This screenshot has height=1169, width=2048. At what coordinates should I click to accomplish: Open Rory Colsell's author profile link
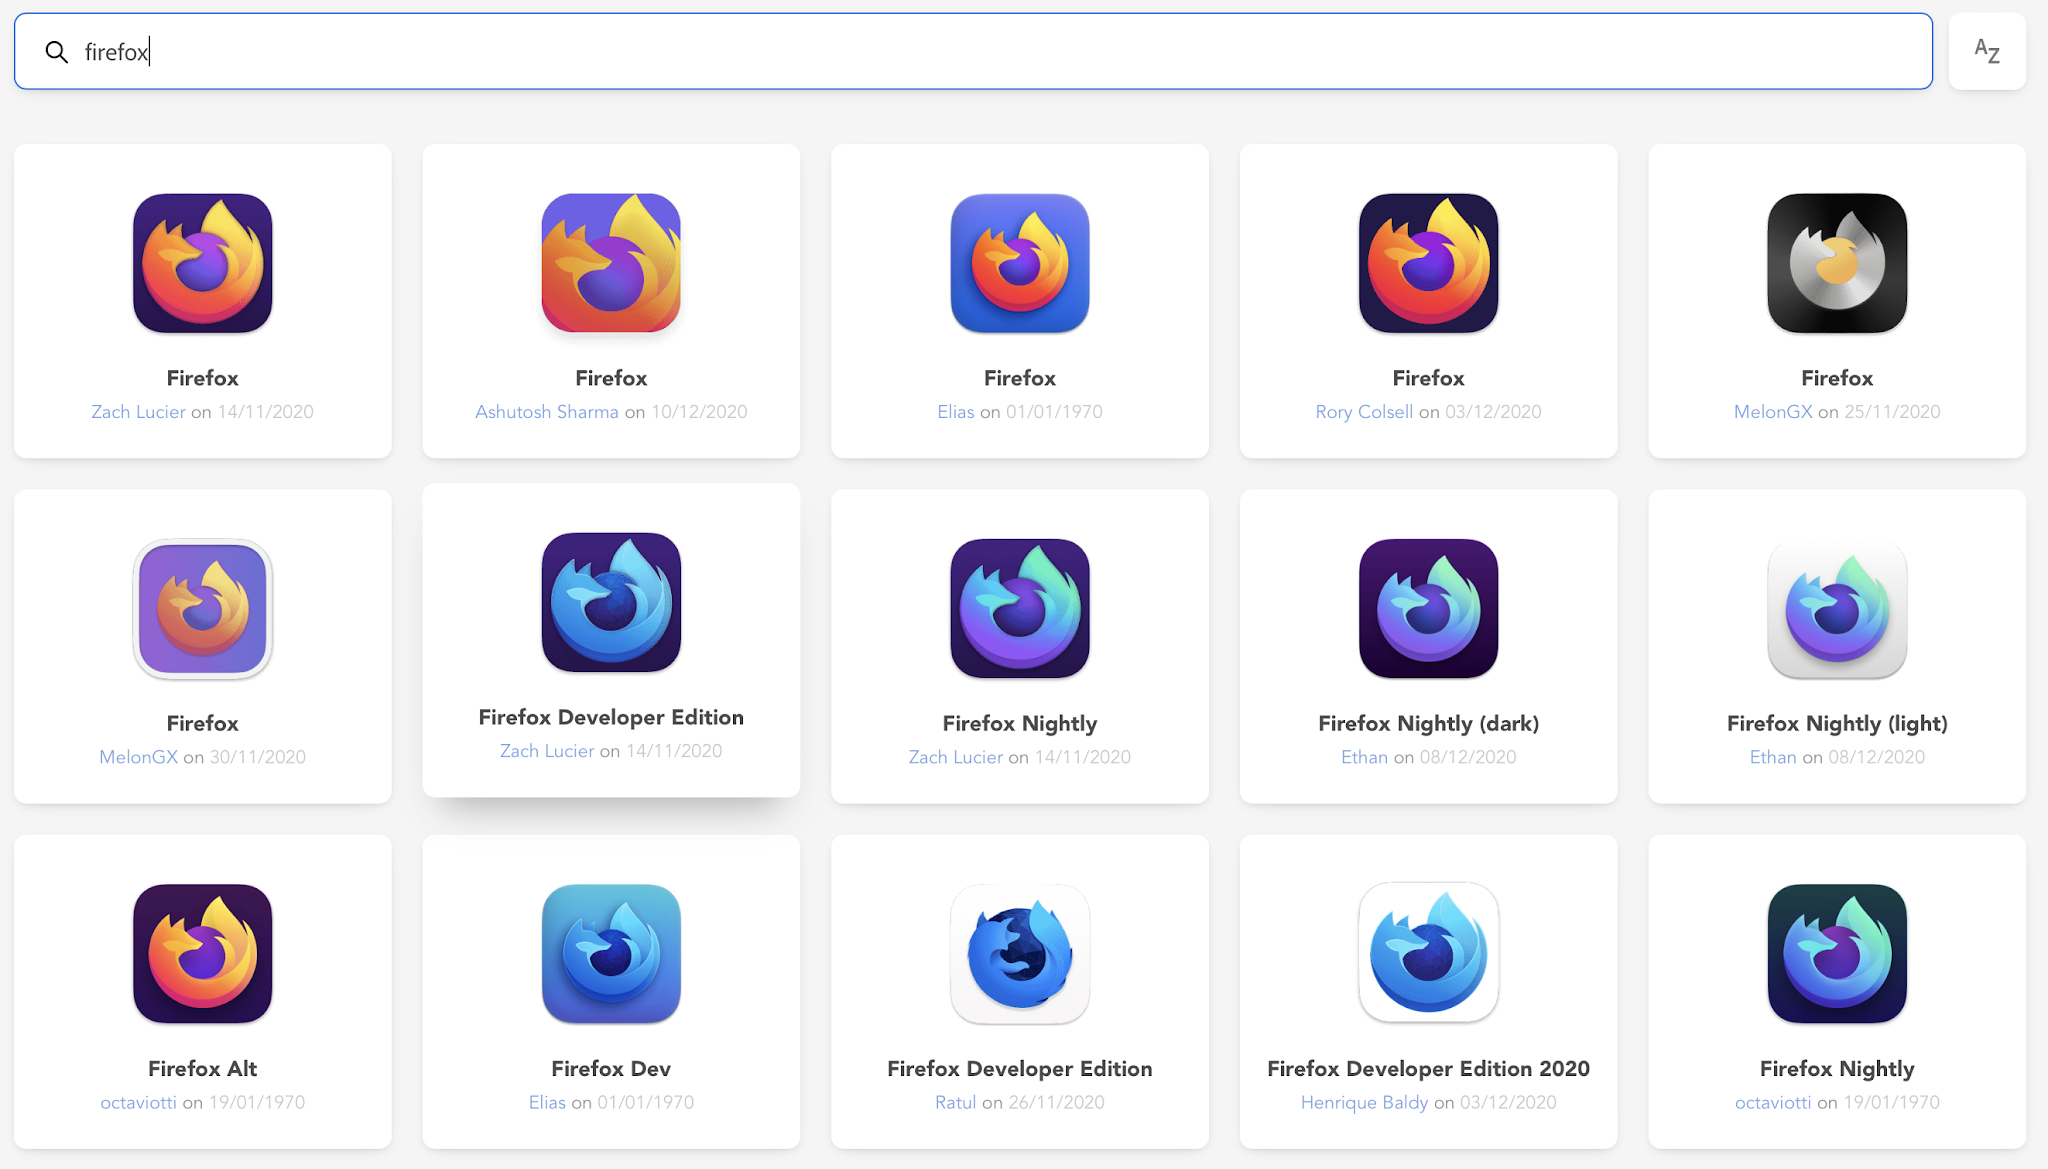click(1364, 412)
